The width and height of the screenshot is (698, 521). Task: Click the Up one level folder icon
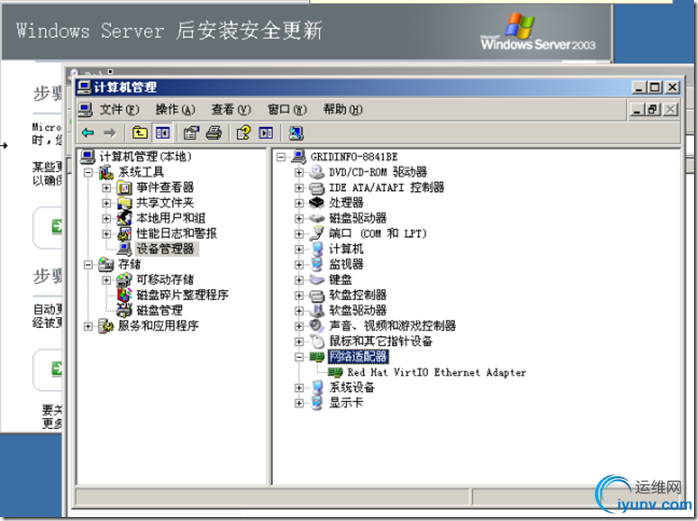140,133
